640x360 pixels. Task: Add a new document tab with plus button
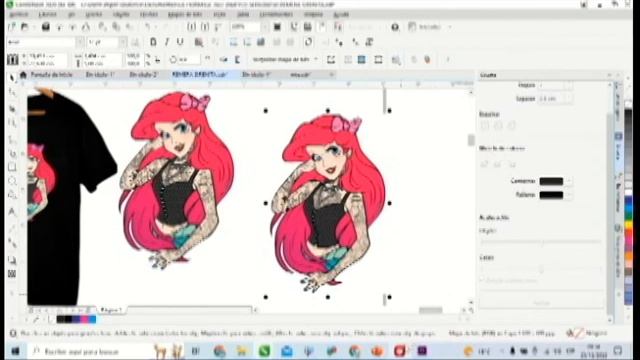[x=331, y=75]
